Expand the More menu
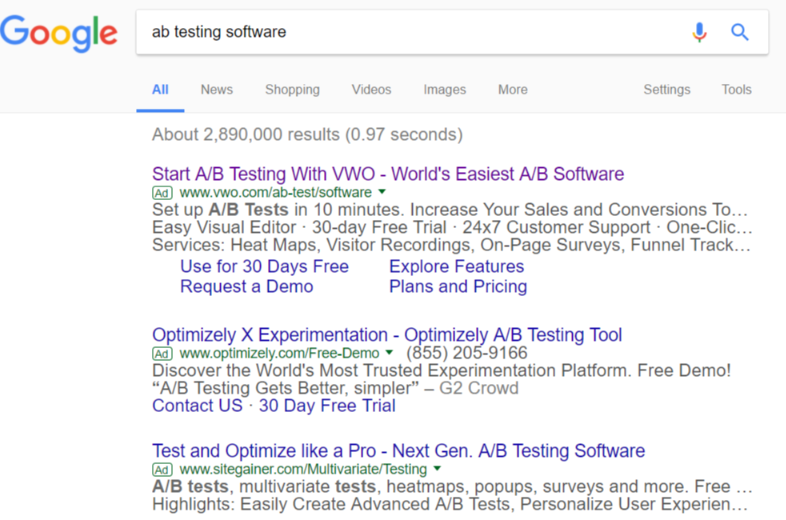Image resolution: width=786 pixels, height=520 pixels. coord(513,90)
